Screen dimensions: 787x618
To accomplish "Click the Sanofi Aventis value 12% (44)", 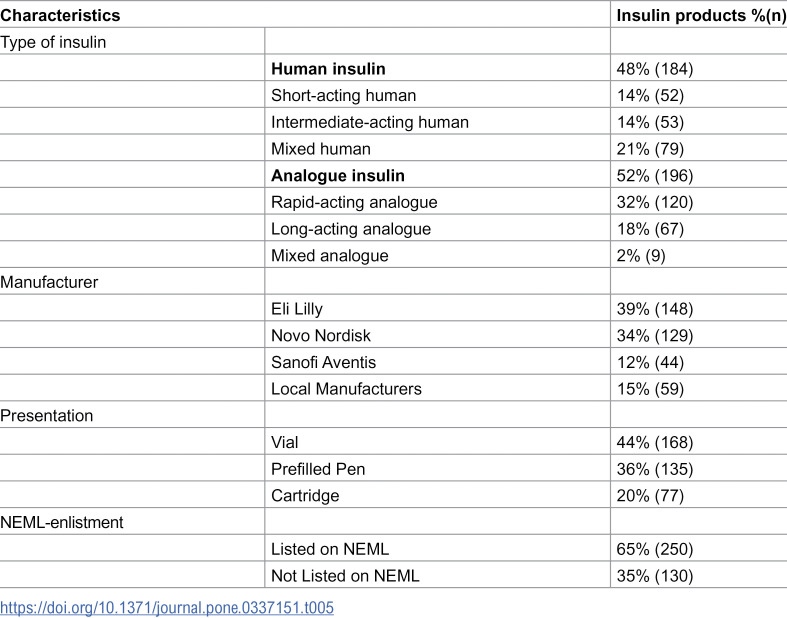I will 650,362.
